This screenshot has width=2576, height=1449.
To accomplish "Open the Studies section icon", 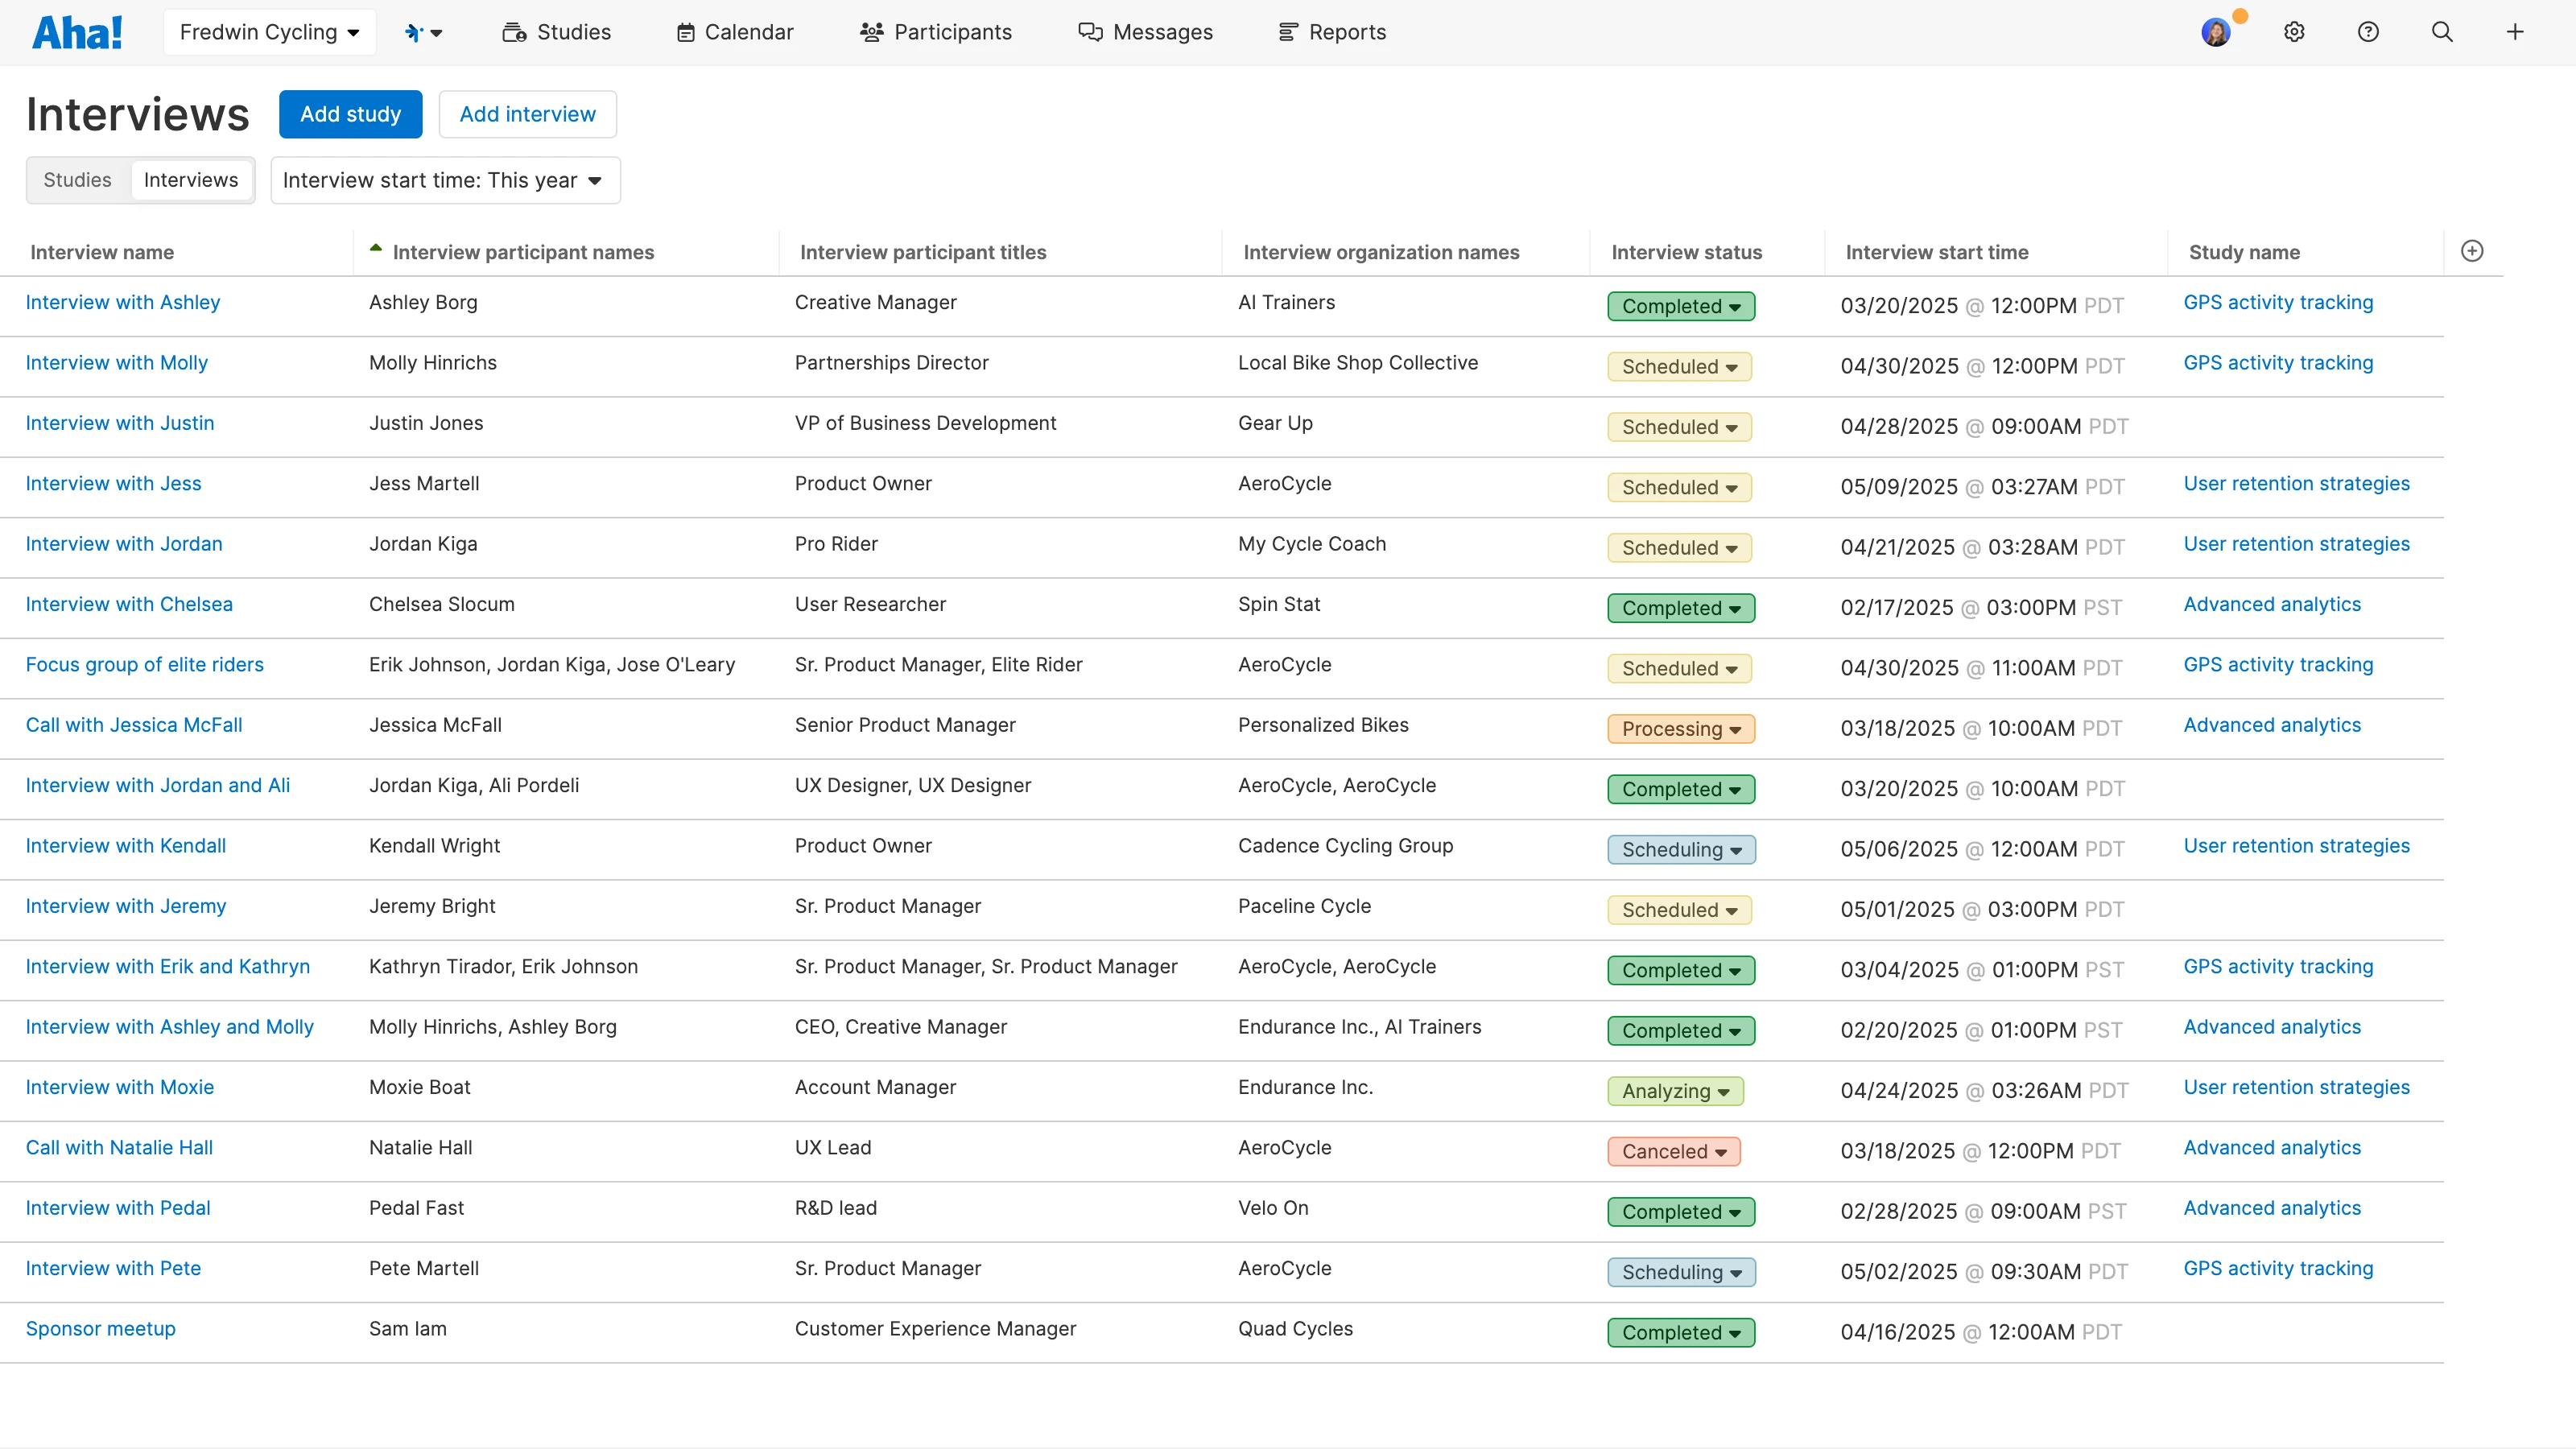I will [514, 31].
